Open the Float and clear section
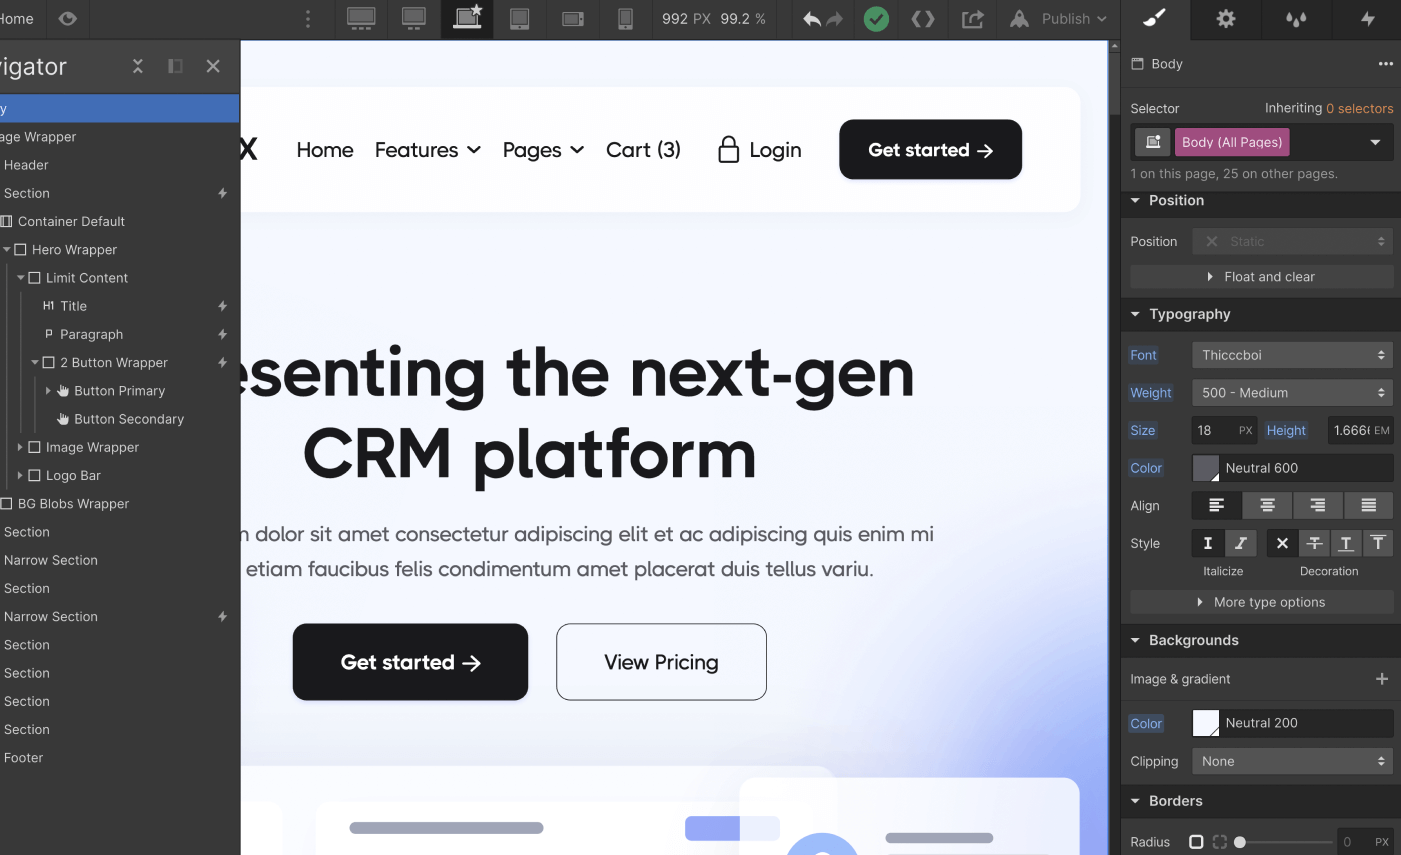Screen dimensions: 1401x855 point(1261,276)
